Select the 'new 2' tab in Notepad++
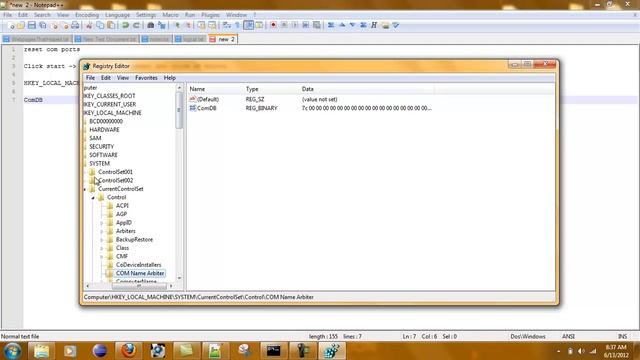Image resolution: width=640 pixels, height=360 pixels. point(222,39)
